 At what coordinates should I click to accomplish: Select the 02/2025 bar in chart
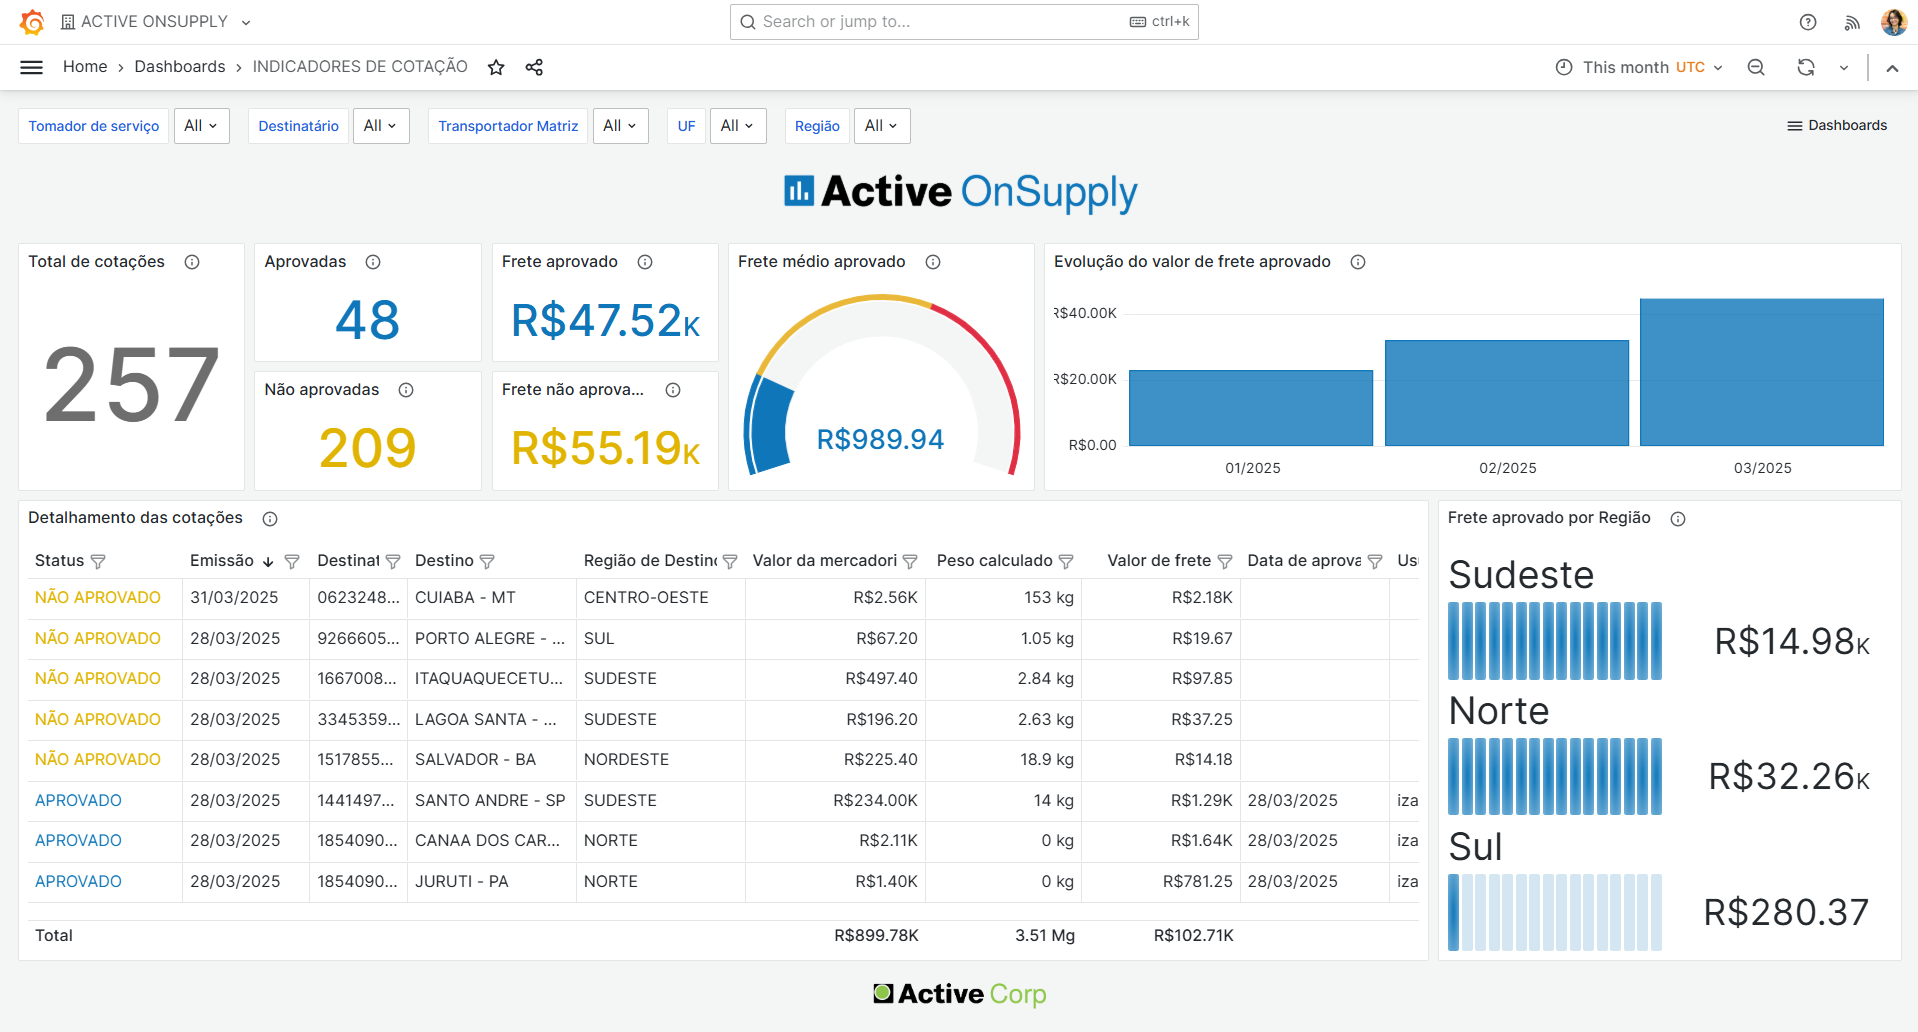(1507, 393)
